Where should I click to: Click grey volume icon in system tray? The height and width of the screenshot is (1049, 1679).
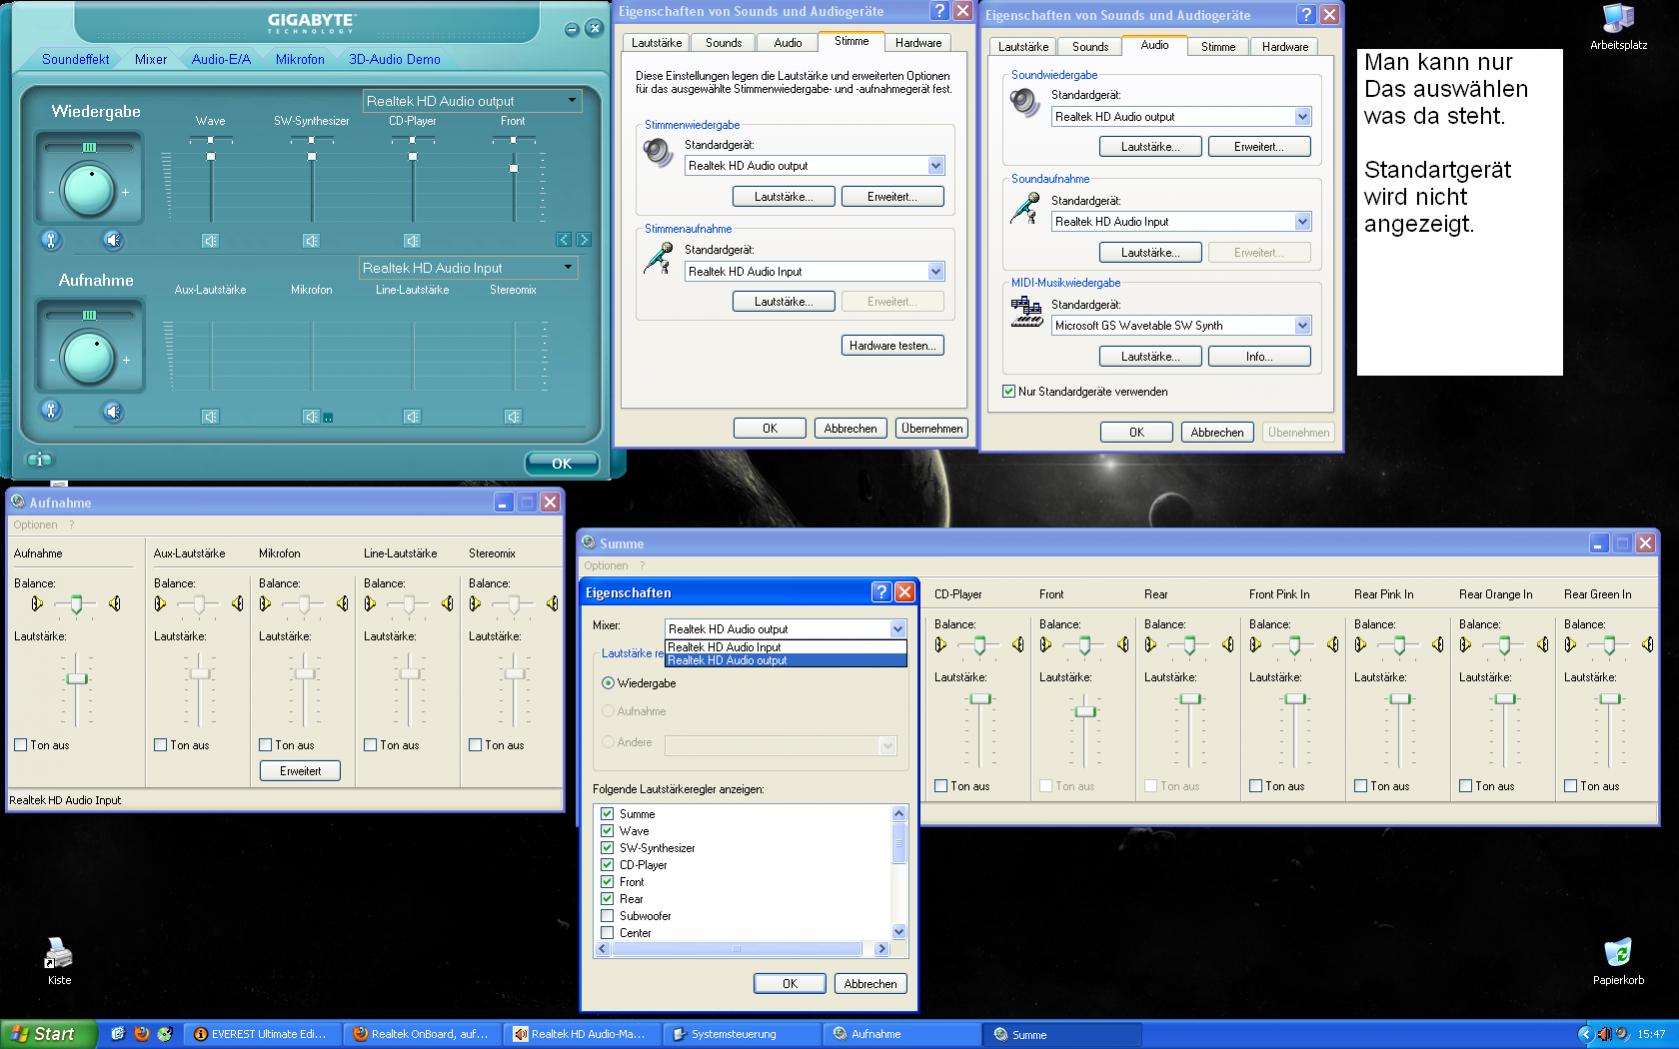click(x=1620, y=1034)
